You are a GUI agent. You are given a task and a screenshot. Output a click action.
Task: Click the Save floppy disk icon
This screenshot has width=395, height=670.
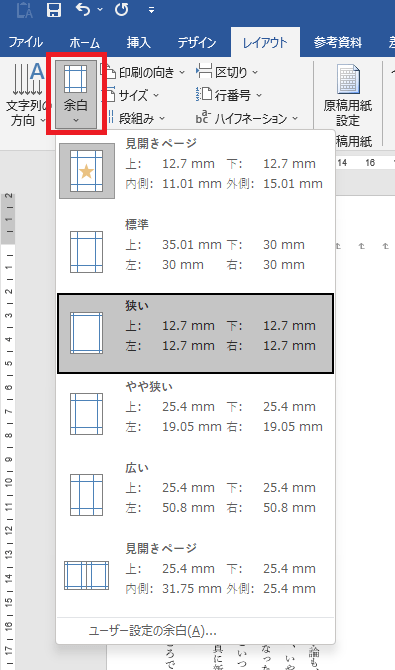click(54, 9)
